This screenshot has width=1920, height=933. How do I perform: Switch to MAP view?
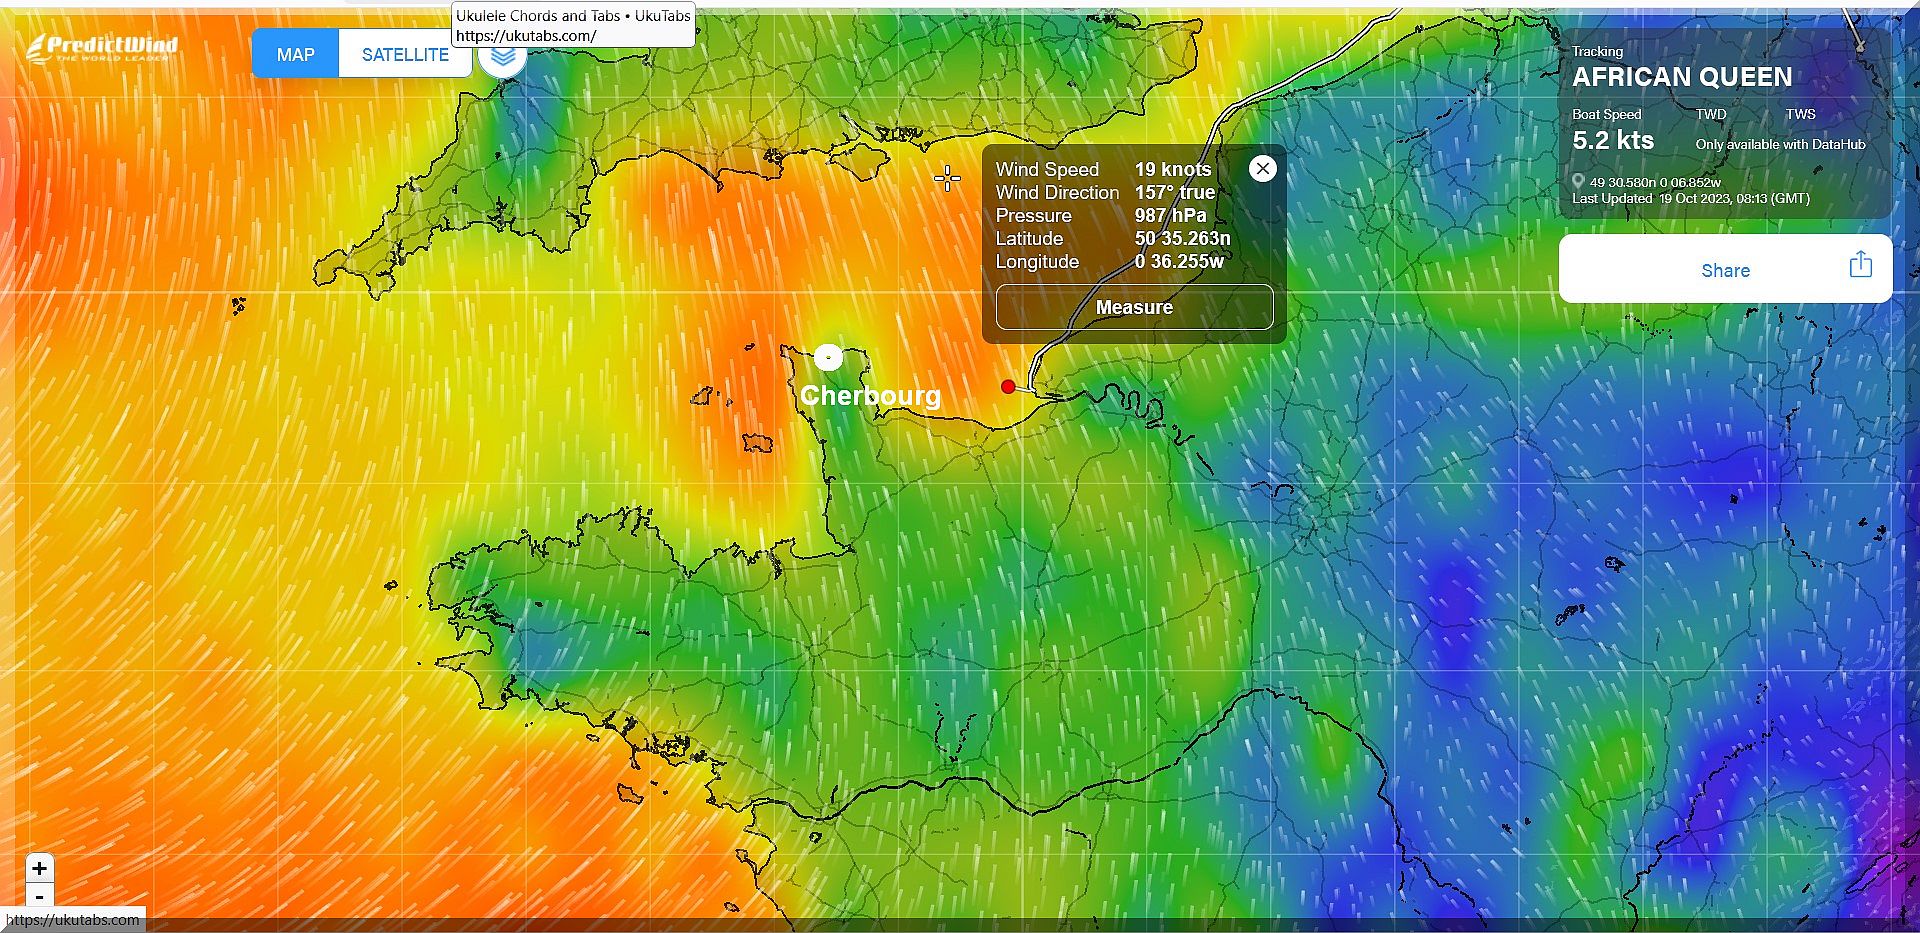[295, 55]
